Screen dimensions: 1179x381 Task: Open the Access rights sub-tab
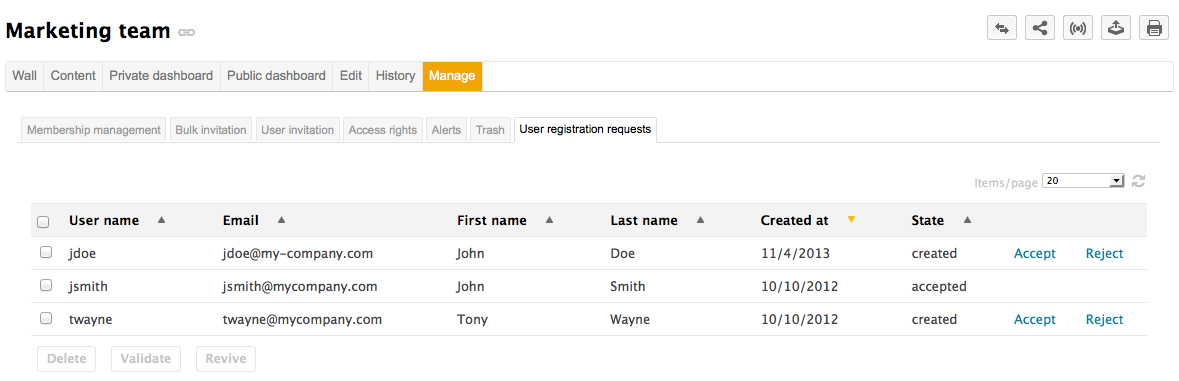383,130
